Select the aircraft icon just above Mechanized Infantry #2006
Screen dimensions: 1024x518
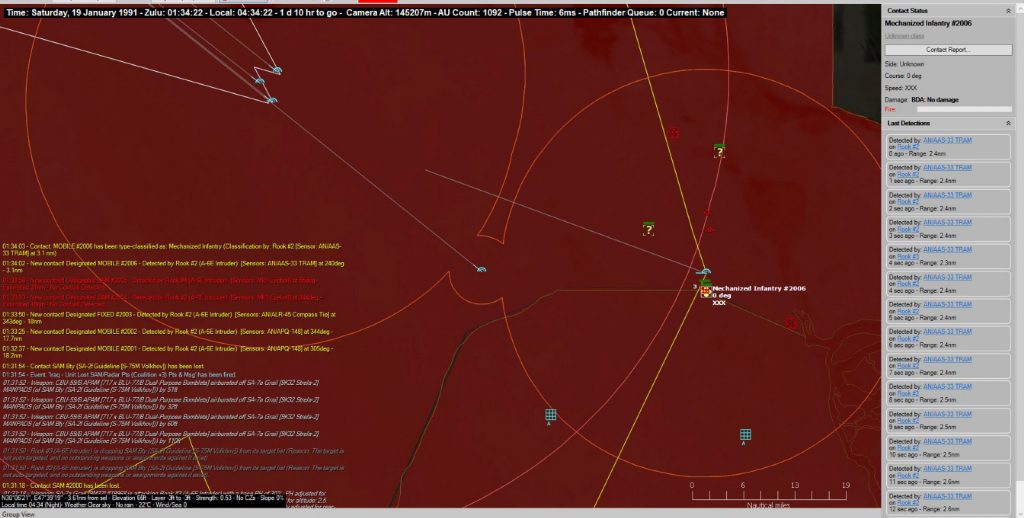click(x=703, y=272)
